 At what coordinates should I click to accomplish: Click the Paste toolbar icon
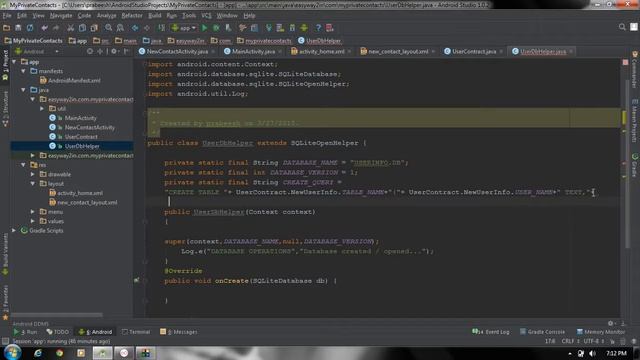point(94,28)
